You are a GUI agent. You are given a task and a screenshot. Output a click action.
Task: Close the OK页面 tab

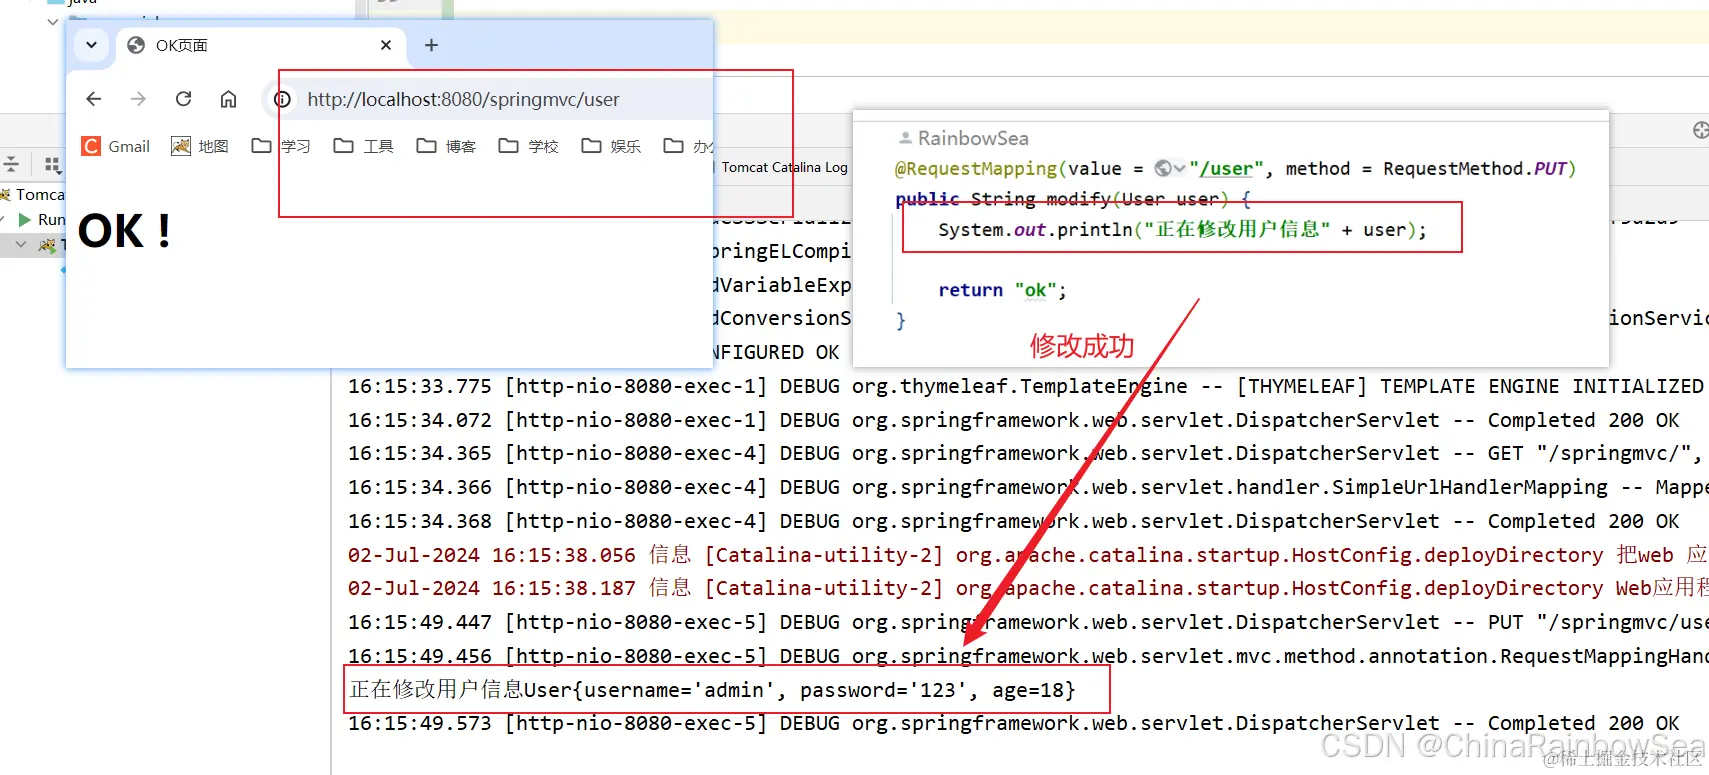[x=386, y=45]
